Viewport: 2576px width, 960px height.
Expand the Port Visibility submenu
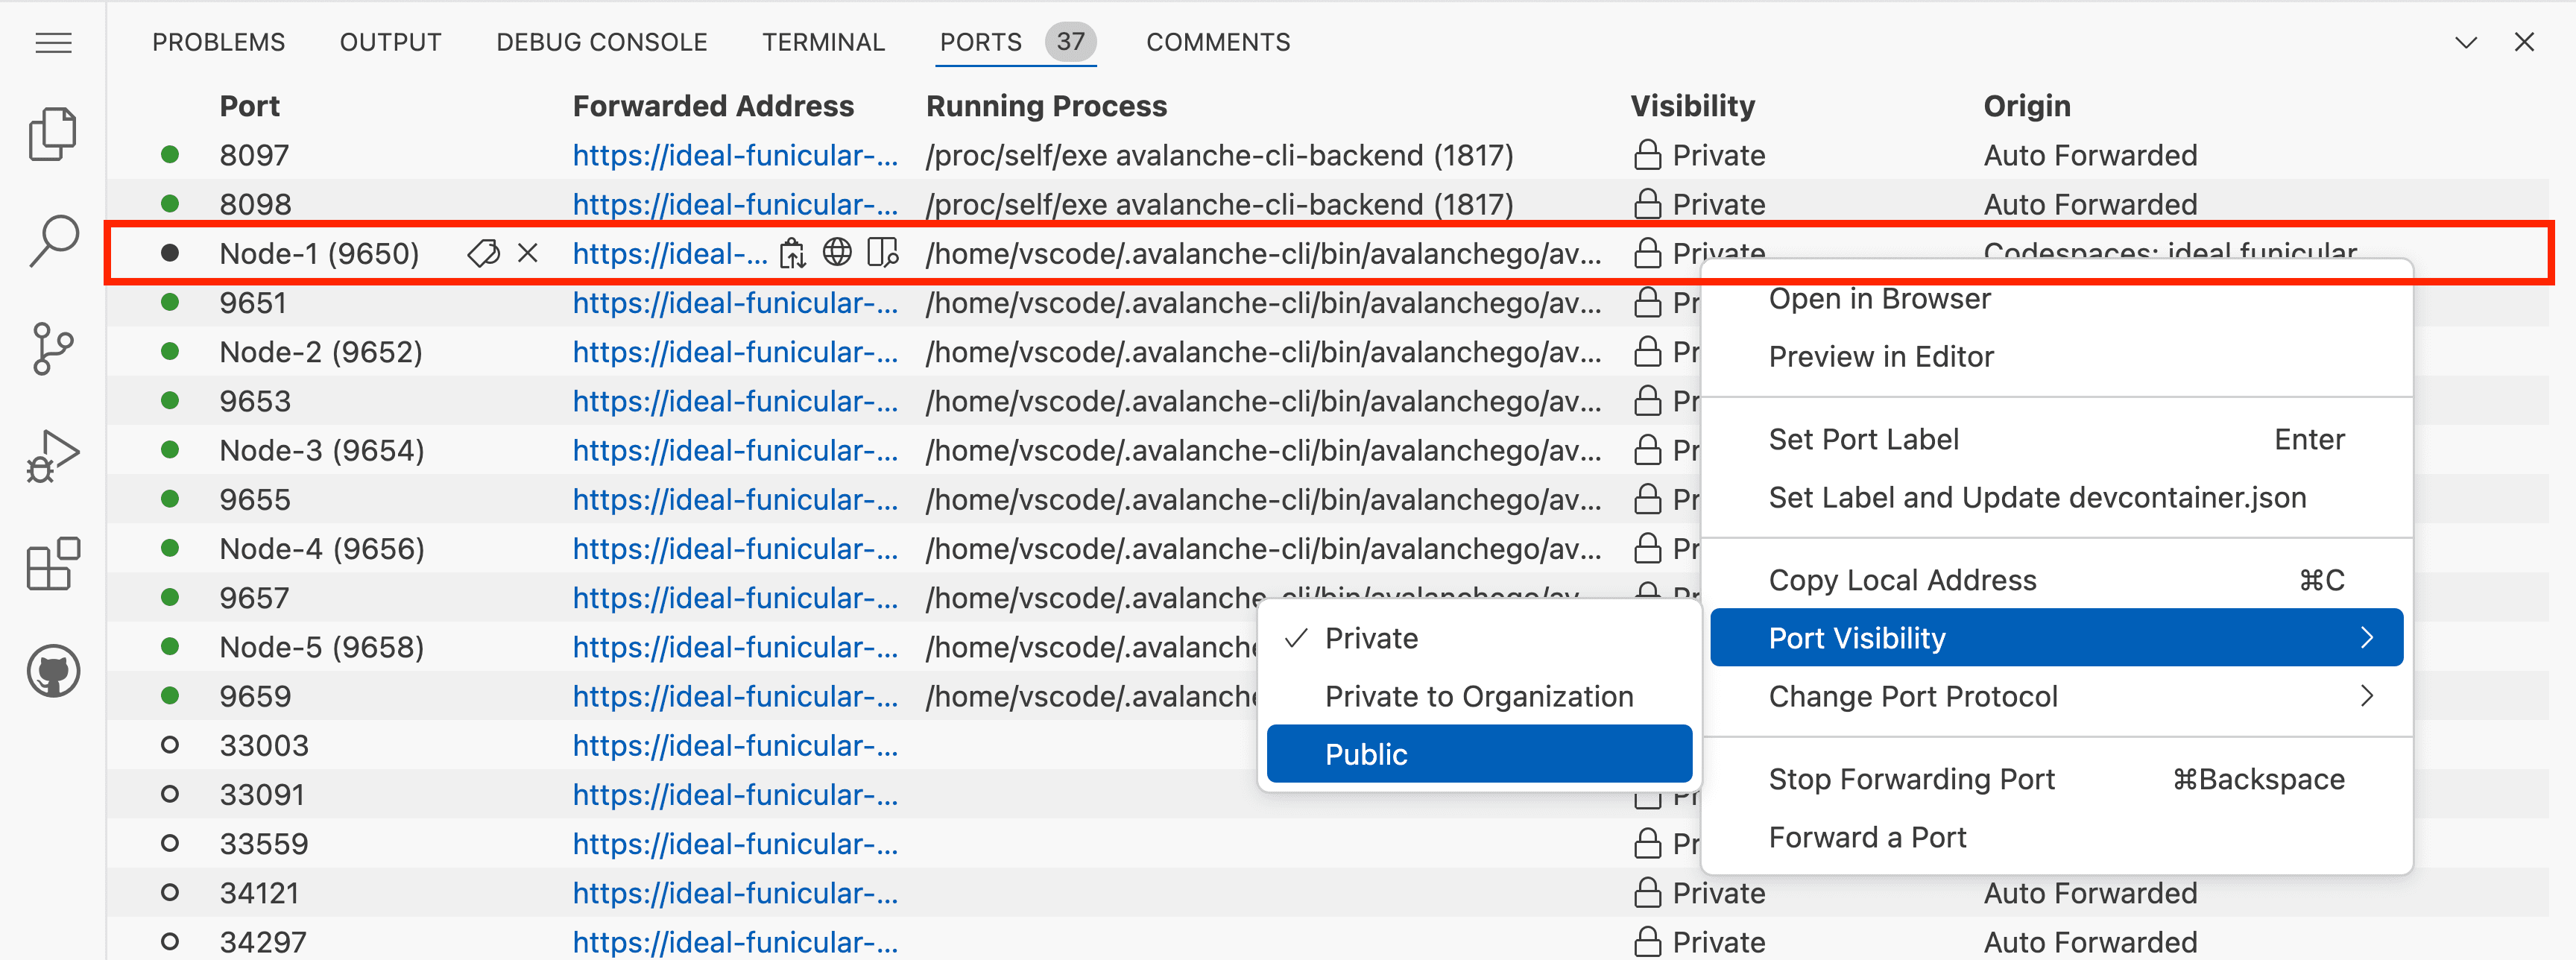point(2056,638)
